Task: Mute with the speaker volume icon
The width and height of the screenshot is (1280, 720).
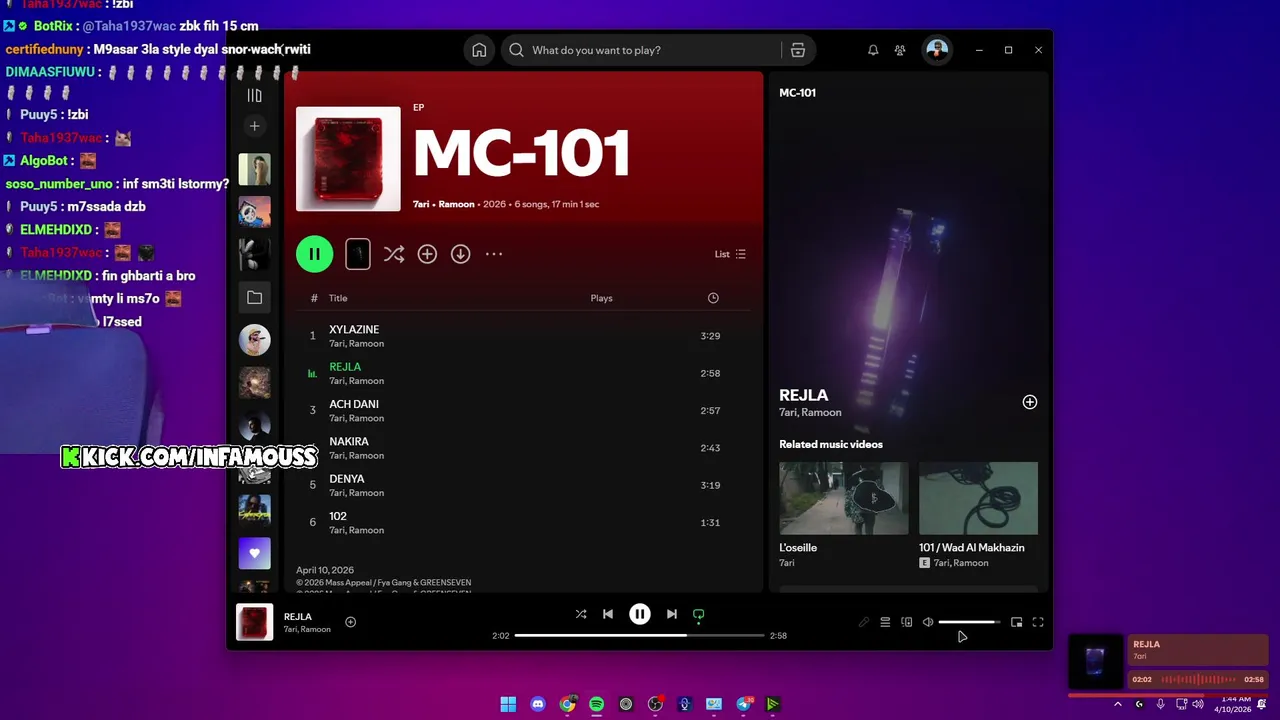Action: (928, 622)
